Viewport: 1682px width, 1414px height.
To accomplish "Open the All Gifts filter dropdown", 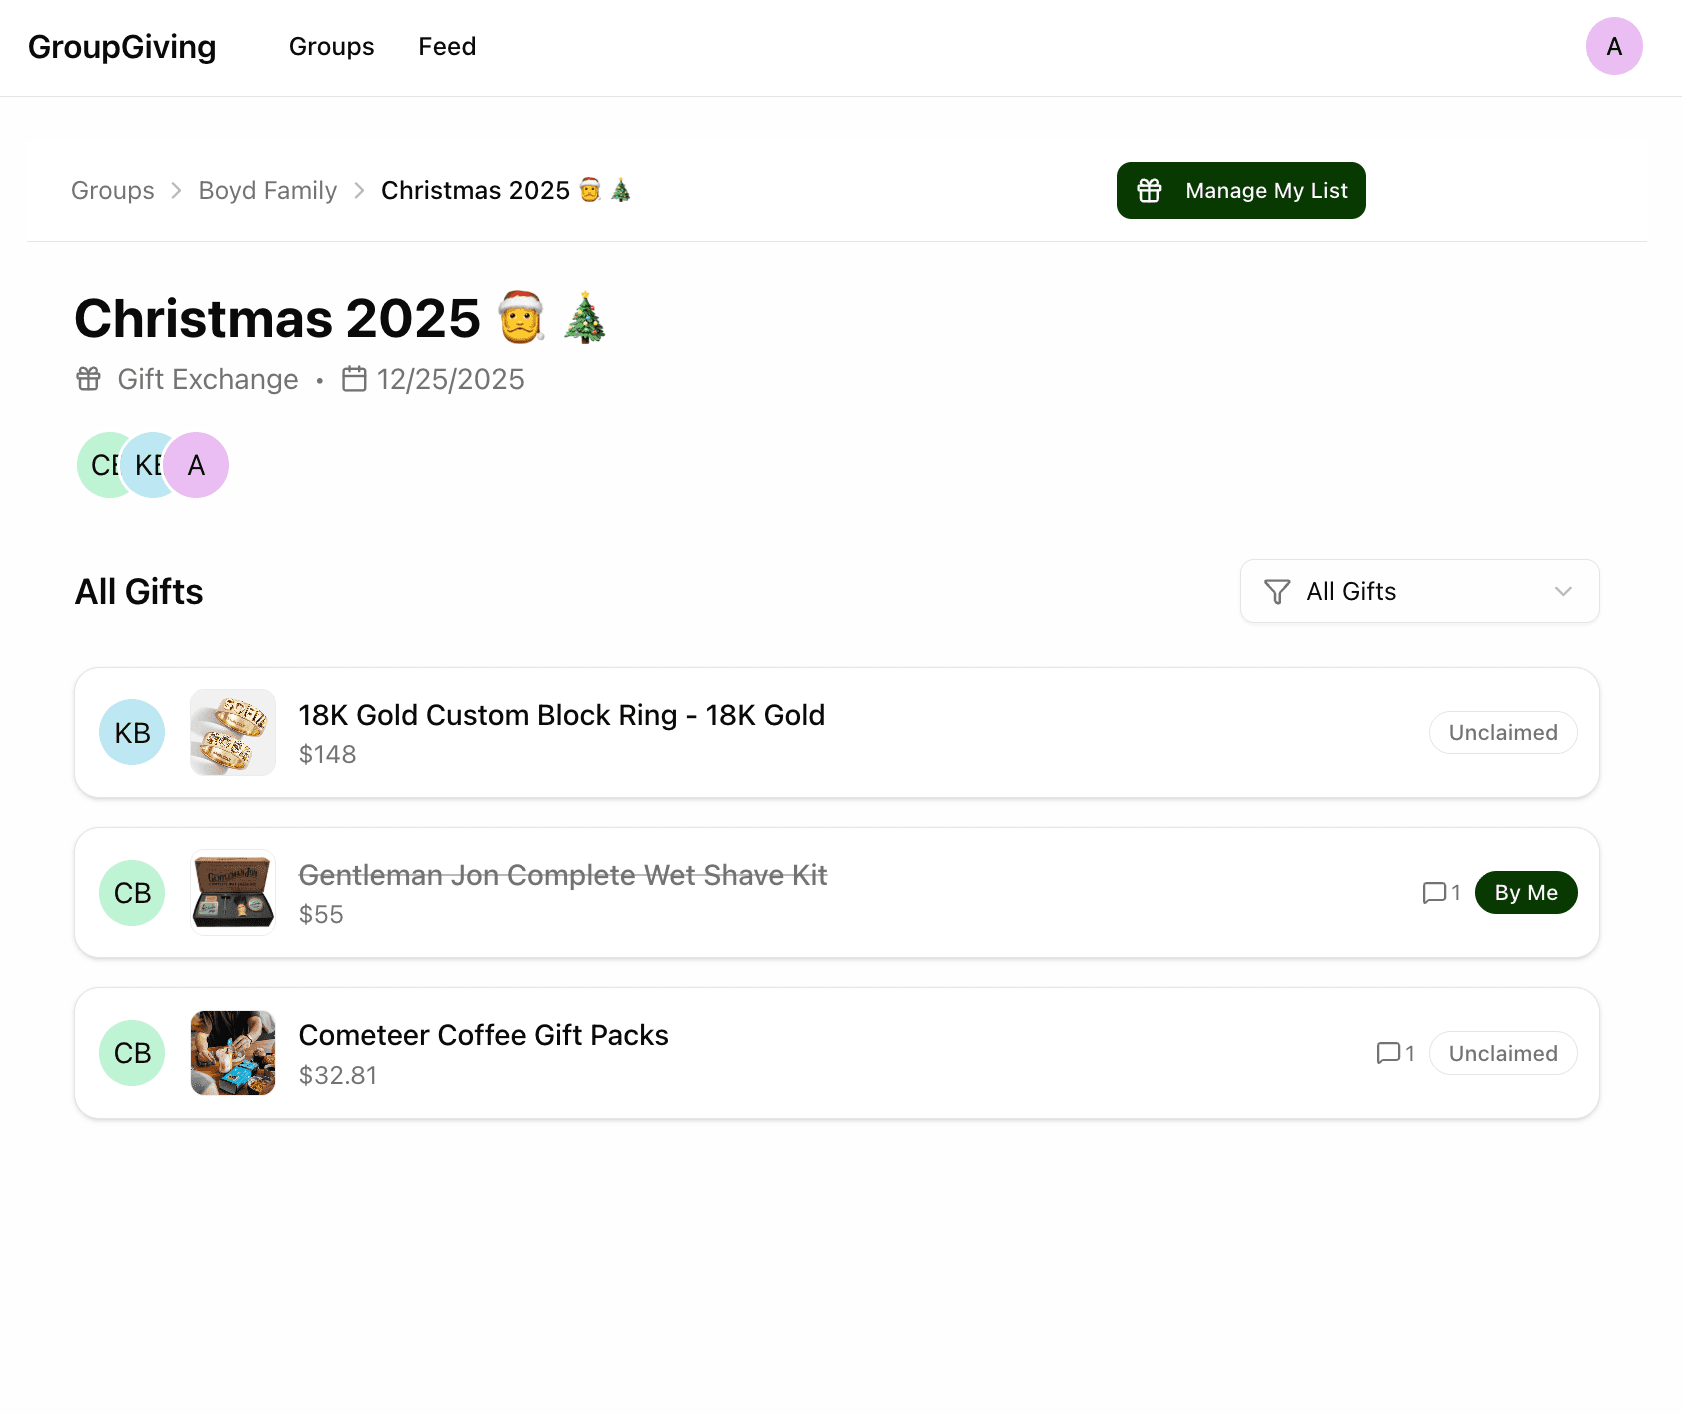I will (x=1419, y=591).
